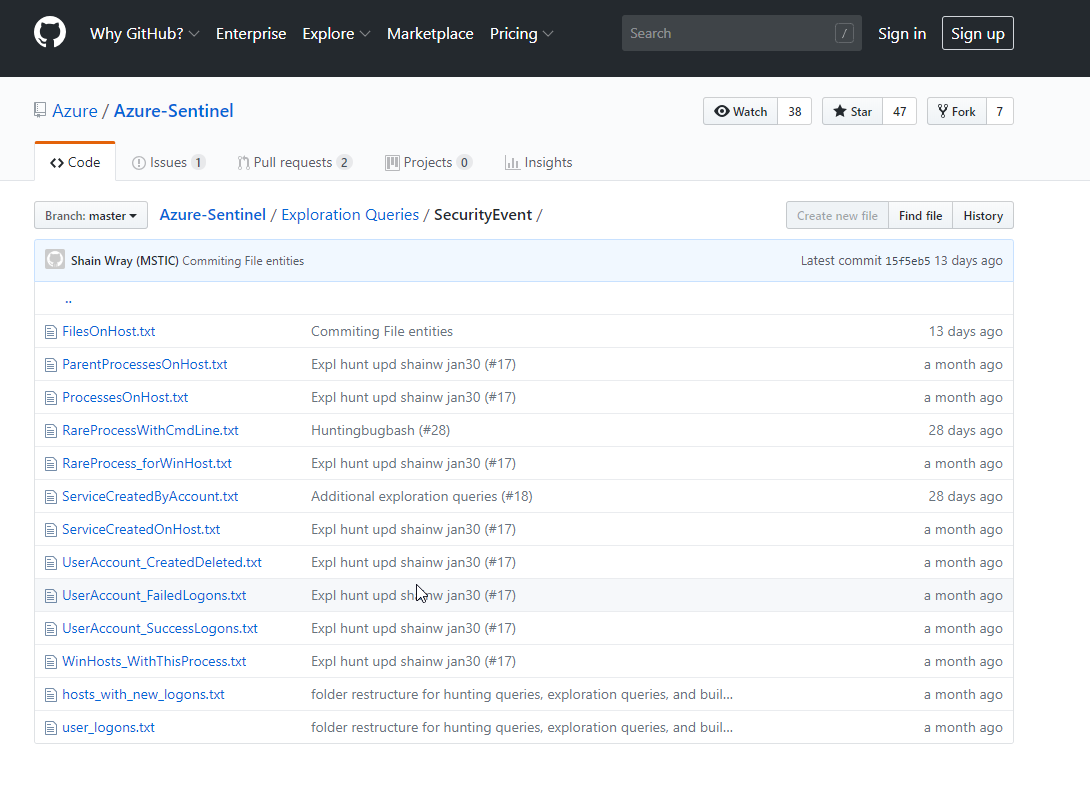View the 47 stargazers count
The width and height of the screenshot is (1090, 789).
(900, 111)
